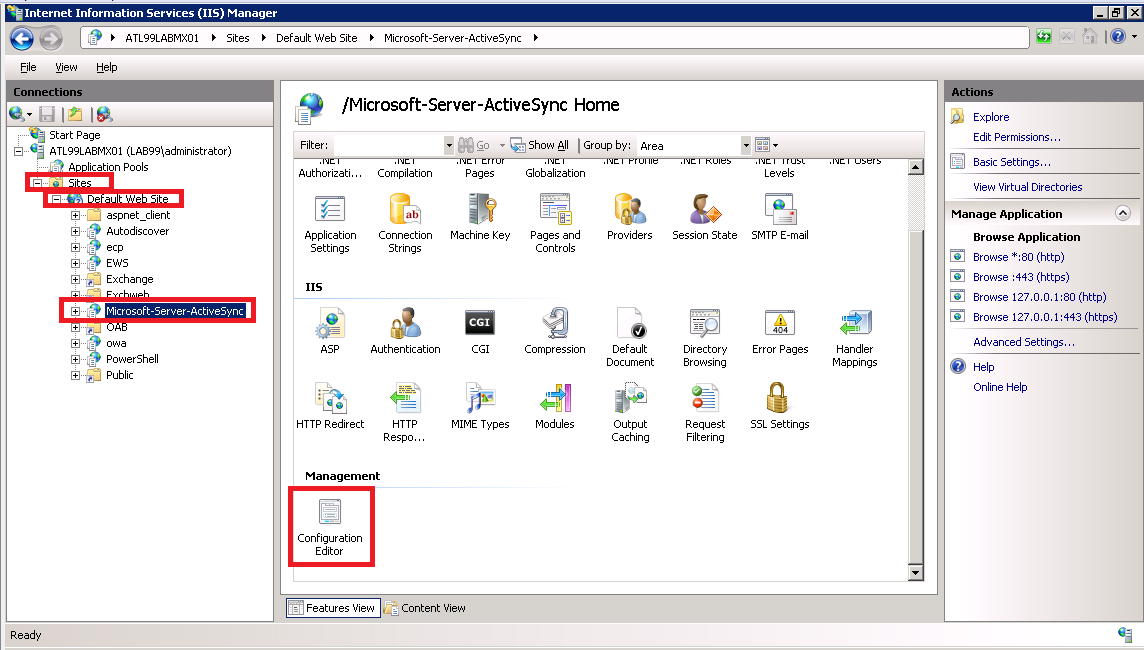The height and width of the screenshot is (650, 1144).
Task: Select the owa tree item
Action: (x=116, y=344)
